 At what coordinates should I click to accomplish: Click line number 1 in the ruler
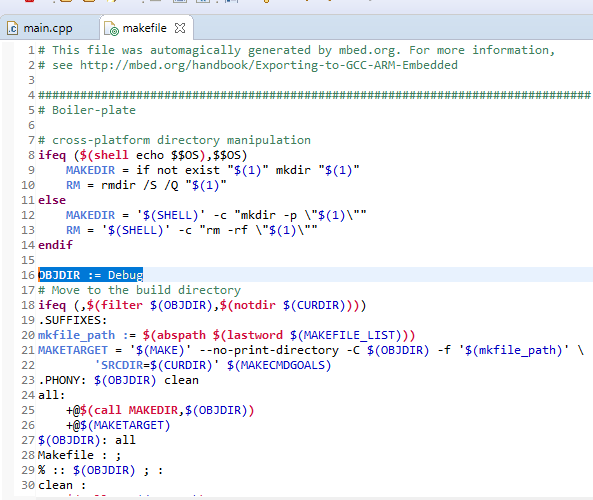31,50
